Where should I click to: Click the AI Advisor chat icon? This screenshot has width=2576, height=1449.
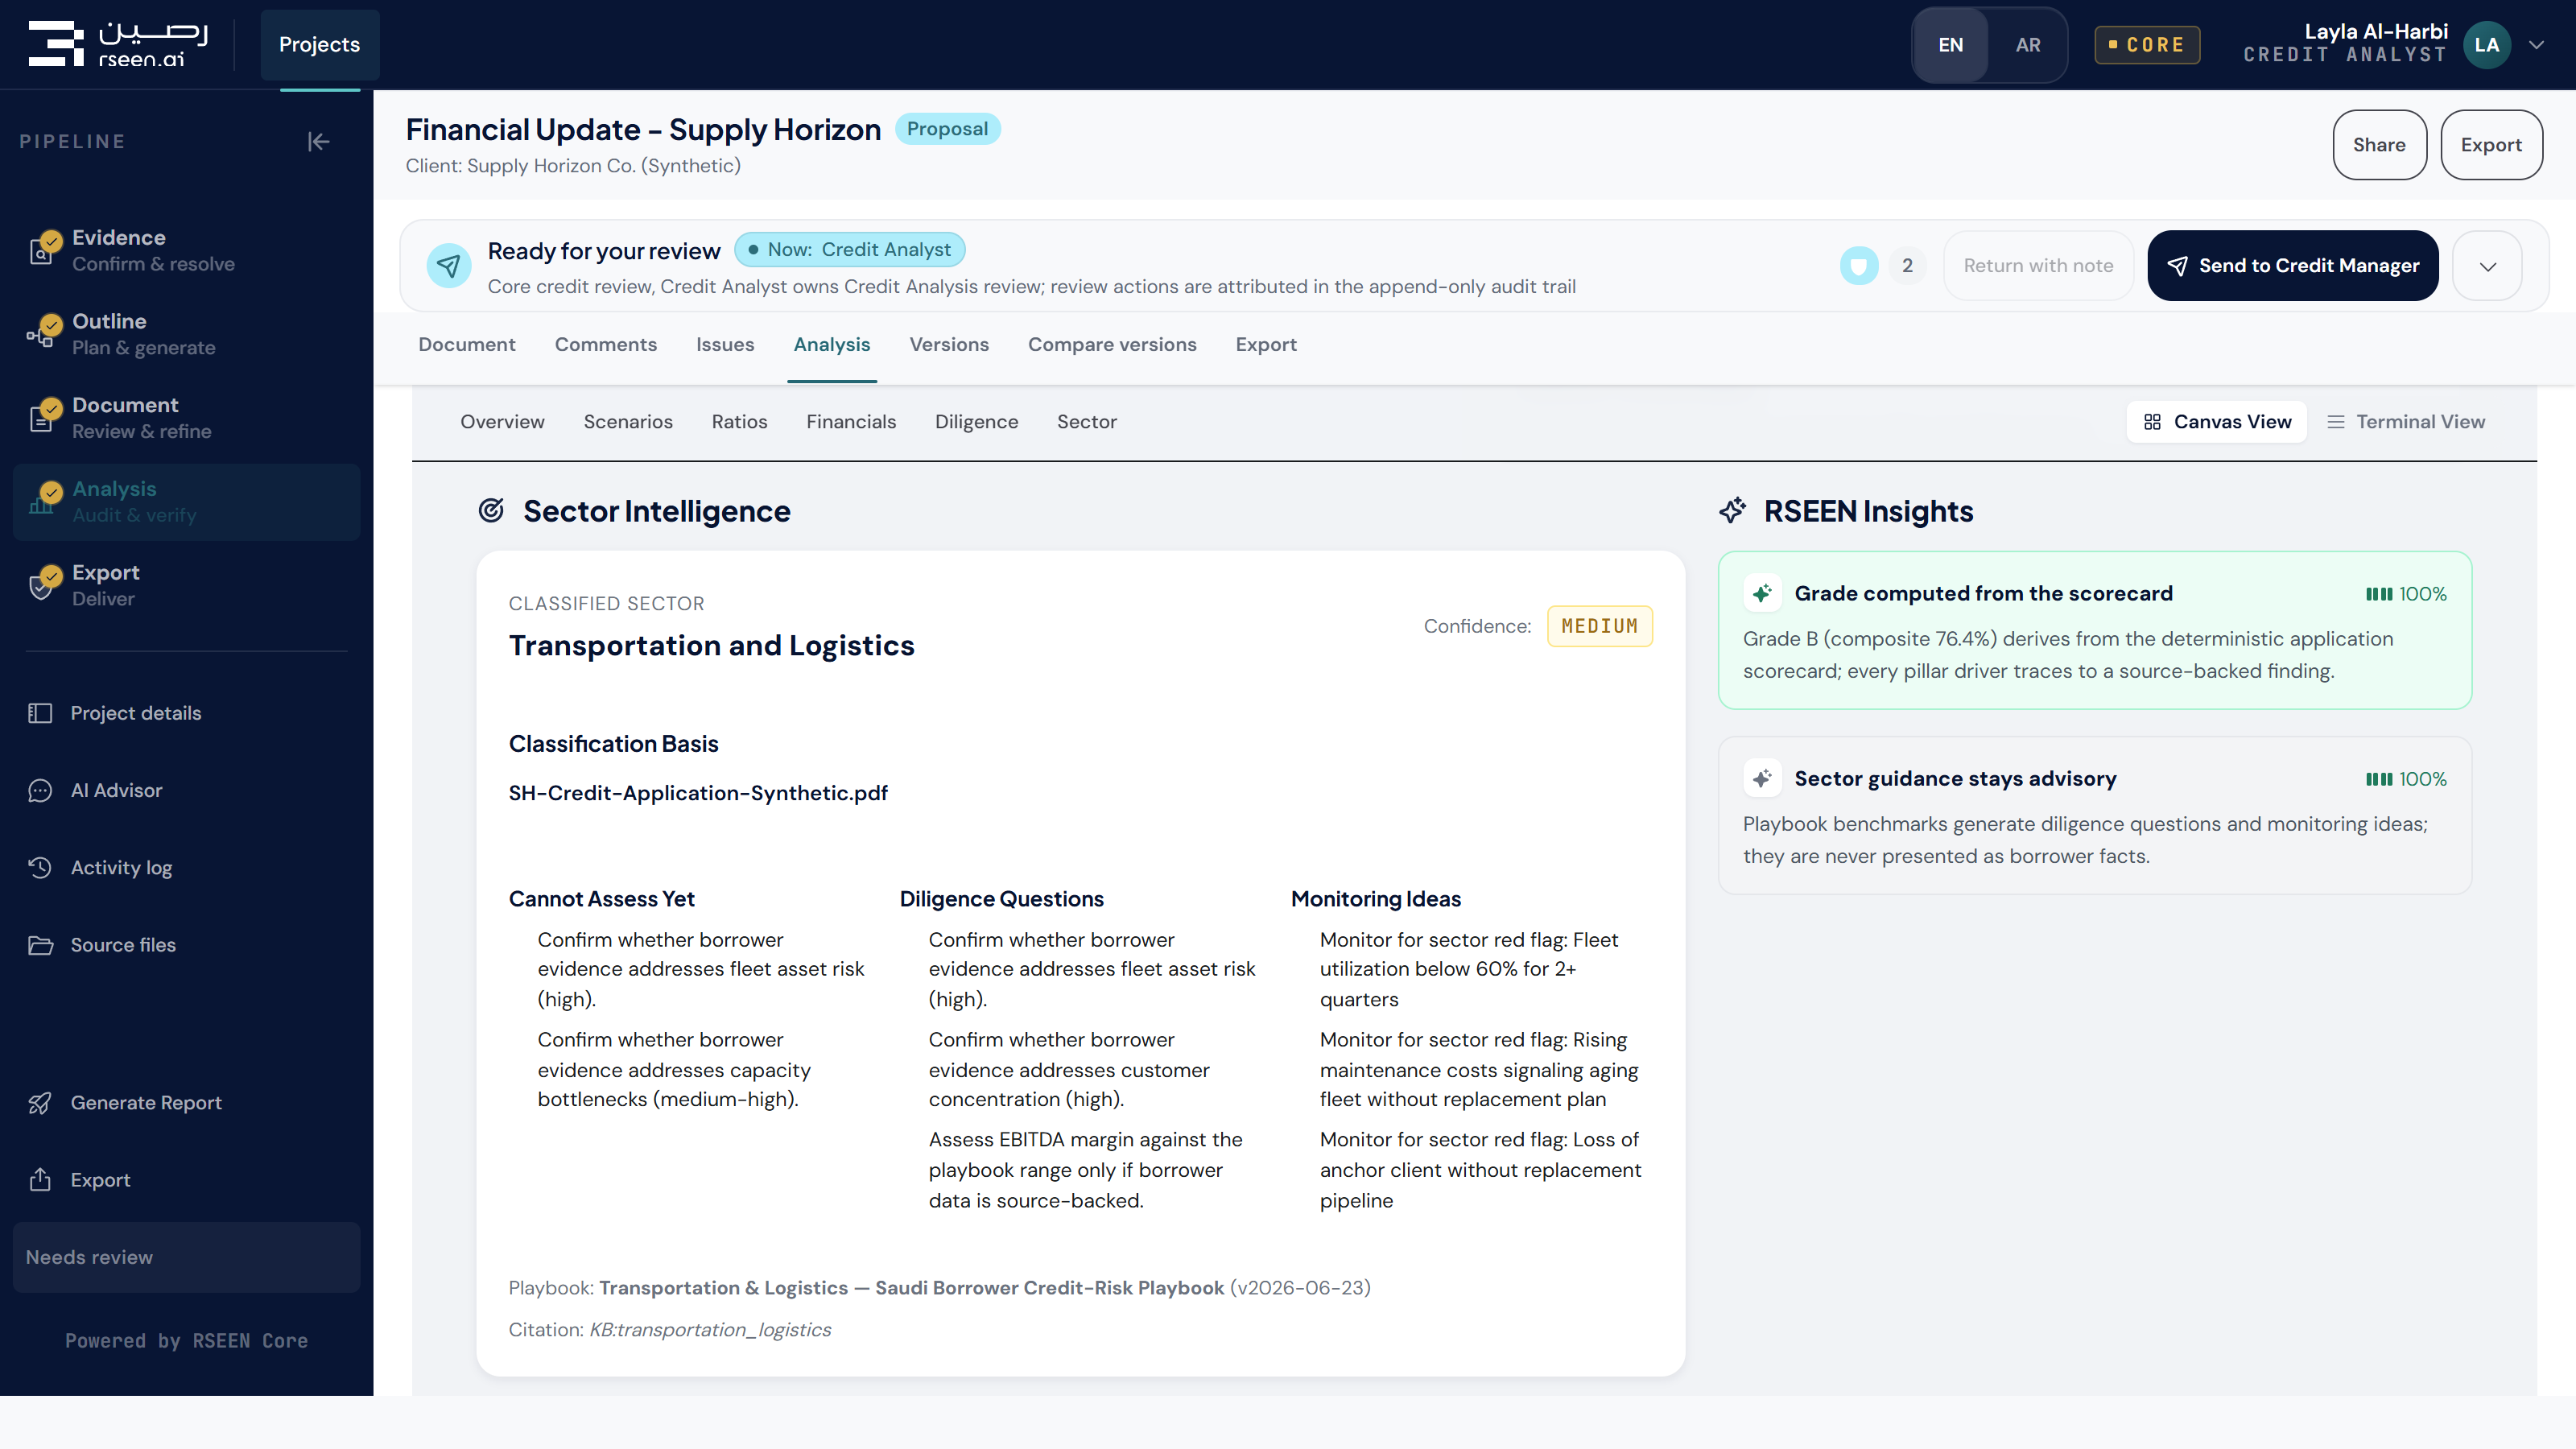pyautogui.click(x=40, y=790)
